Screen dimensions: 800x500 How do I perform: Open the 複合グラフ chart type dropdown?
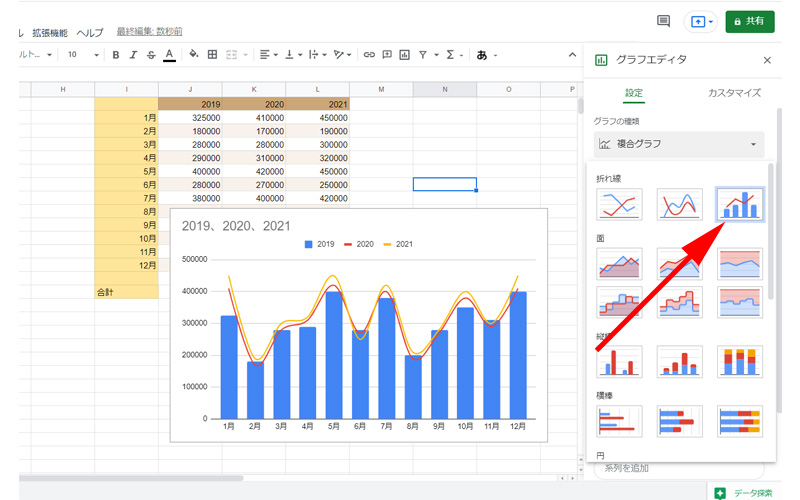(x=679, y=145)
